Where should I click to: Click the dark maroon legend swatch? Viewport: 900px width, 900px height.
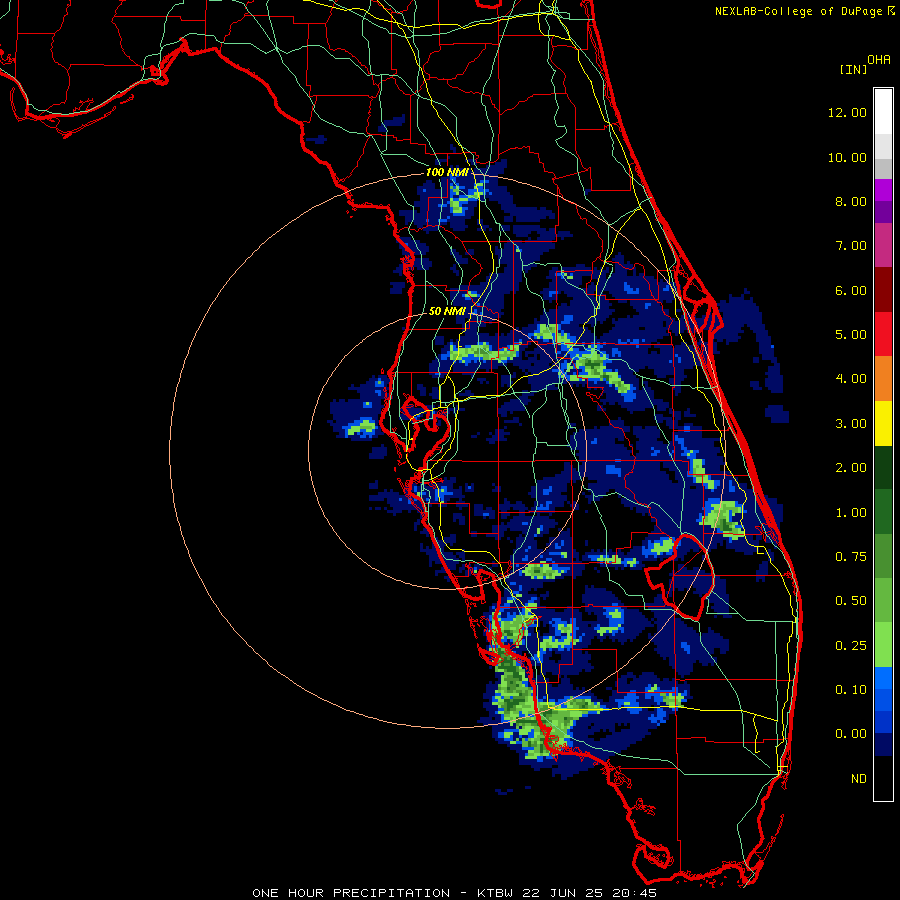click(x=883, y=290)
